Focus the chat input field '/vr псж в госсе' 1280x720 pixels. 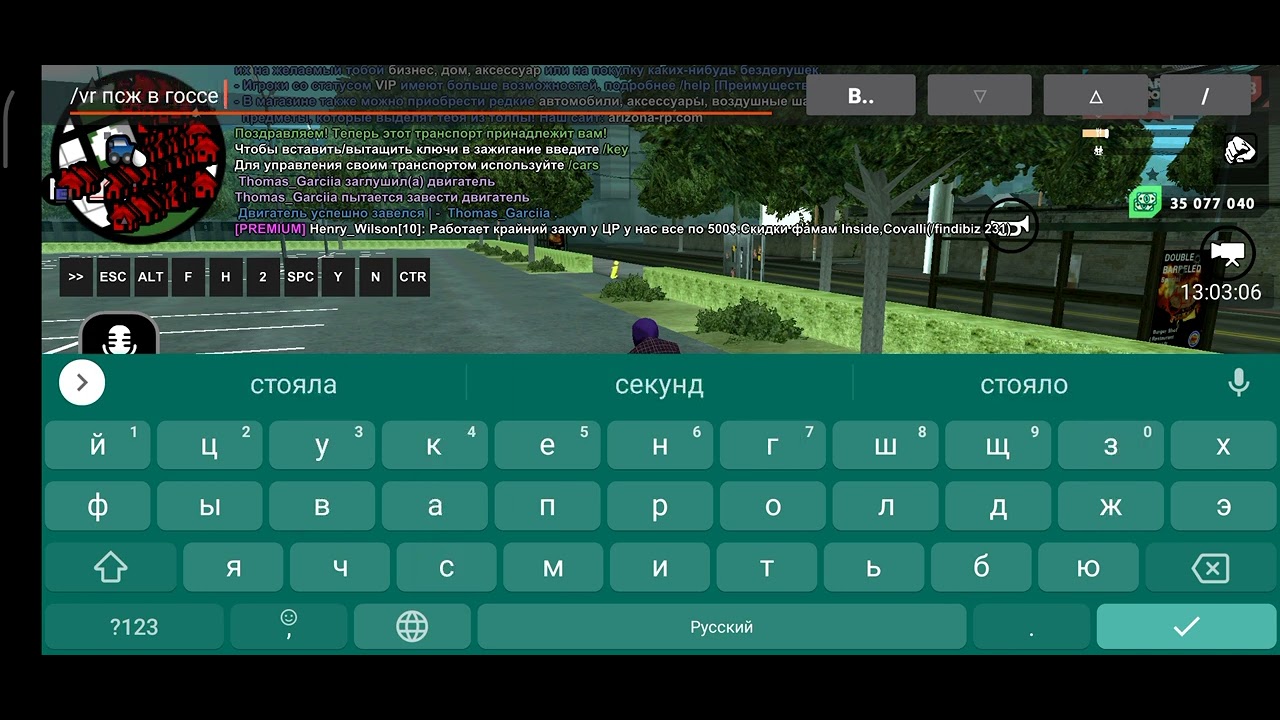[420, 96]
